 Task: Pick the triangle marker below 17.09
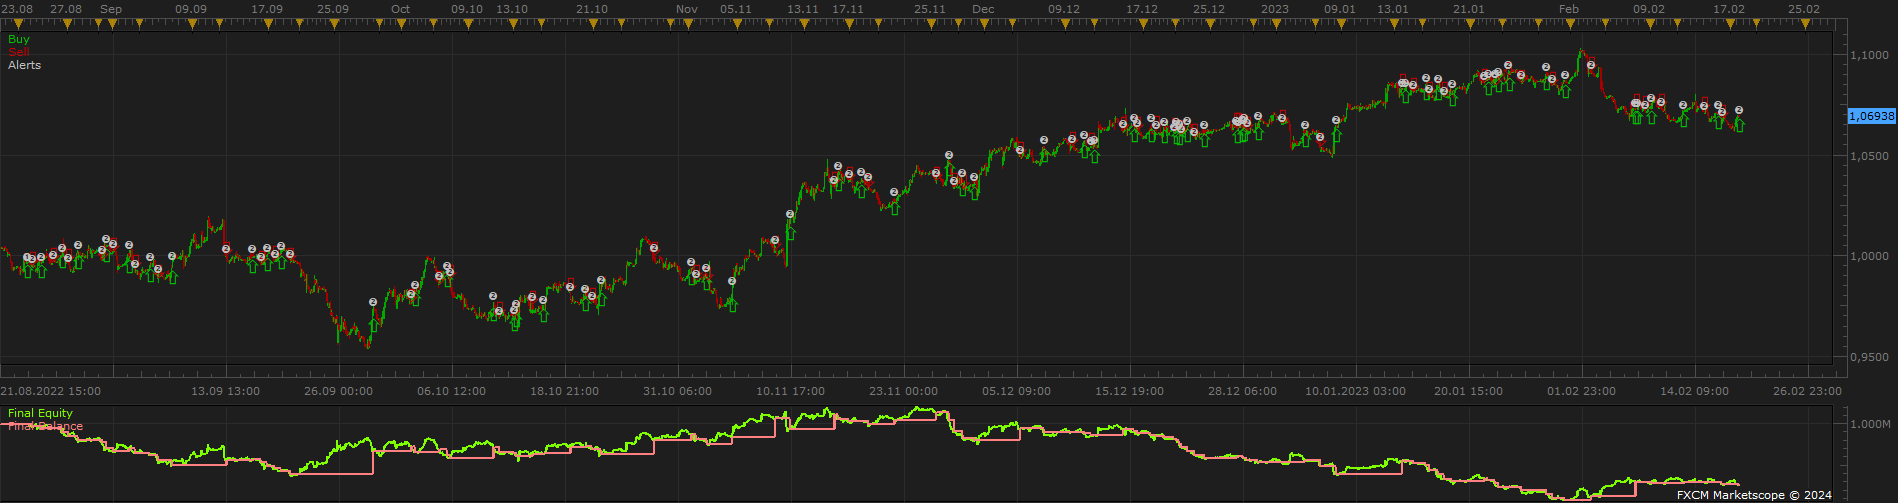tap(268, 23)
